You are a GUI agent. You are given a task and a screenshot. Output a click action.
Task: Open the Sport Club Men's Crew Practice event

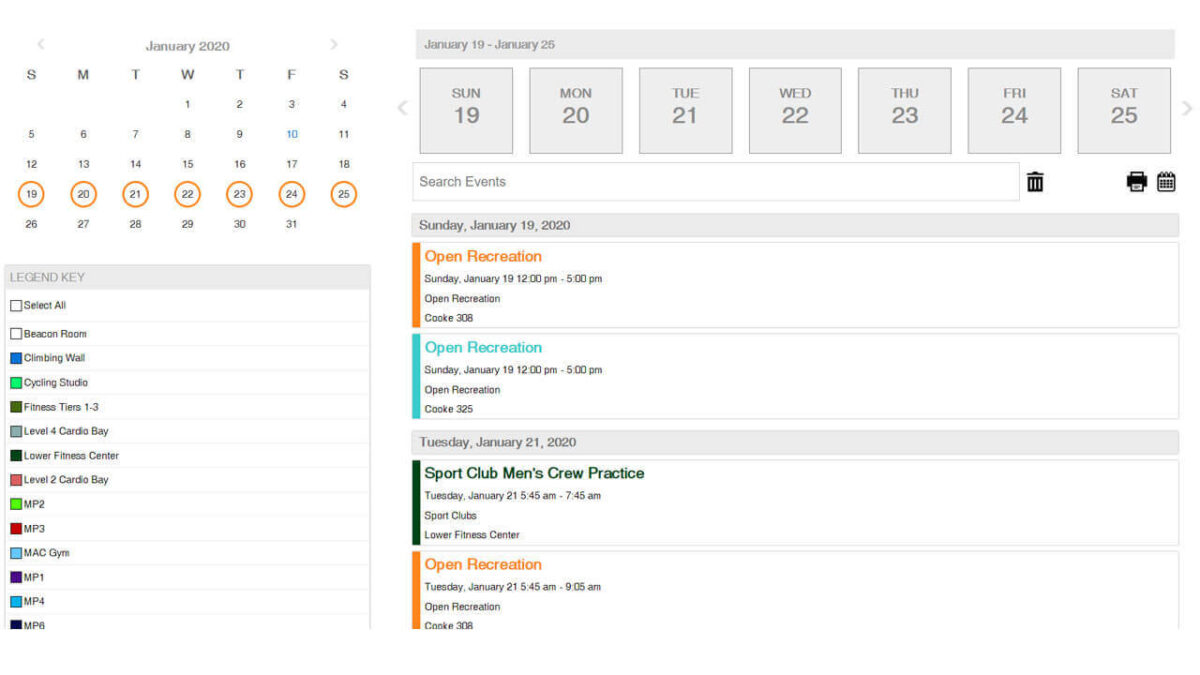[534, 472]
